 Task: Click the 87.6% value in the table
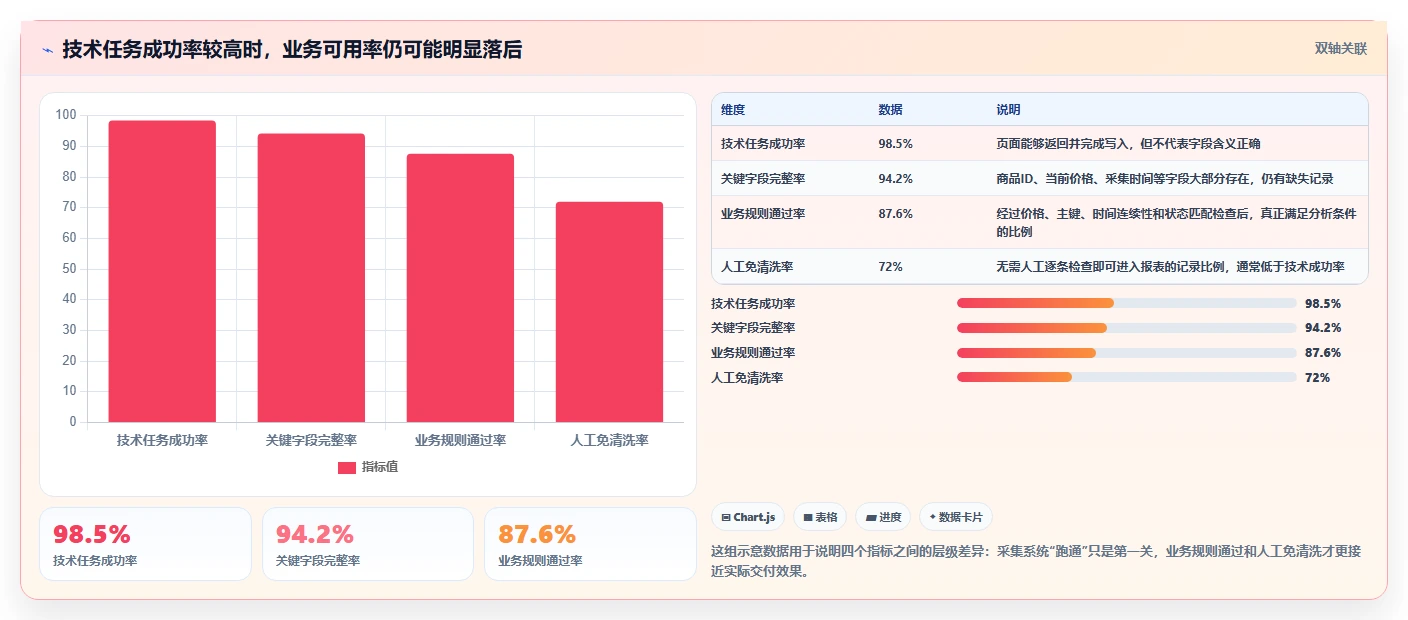(896, 214)
